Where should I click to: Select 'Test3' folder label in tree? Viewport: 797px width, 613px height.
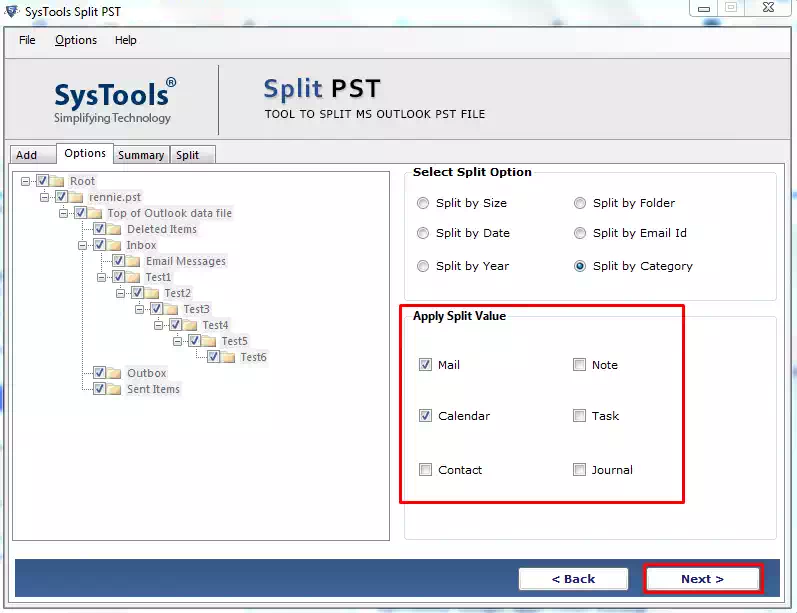(x=197, y=309)
